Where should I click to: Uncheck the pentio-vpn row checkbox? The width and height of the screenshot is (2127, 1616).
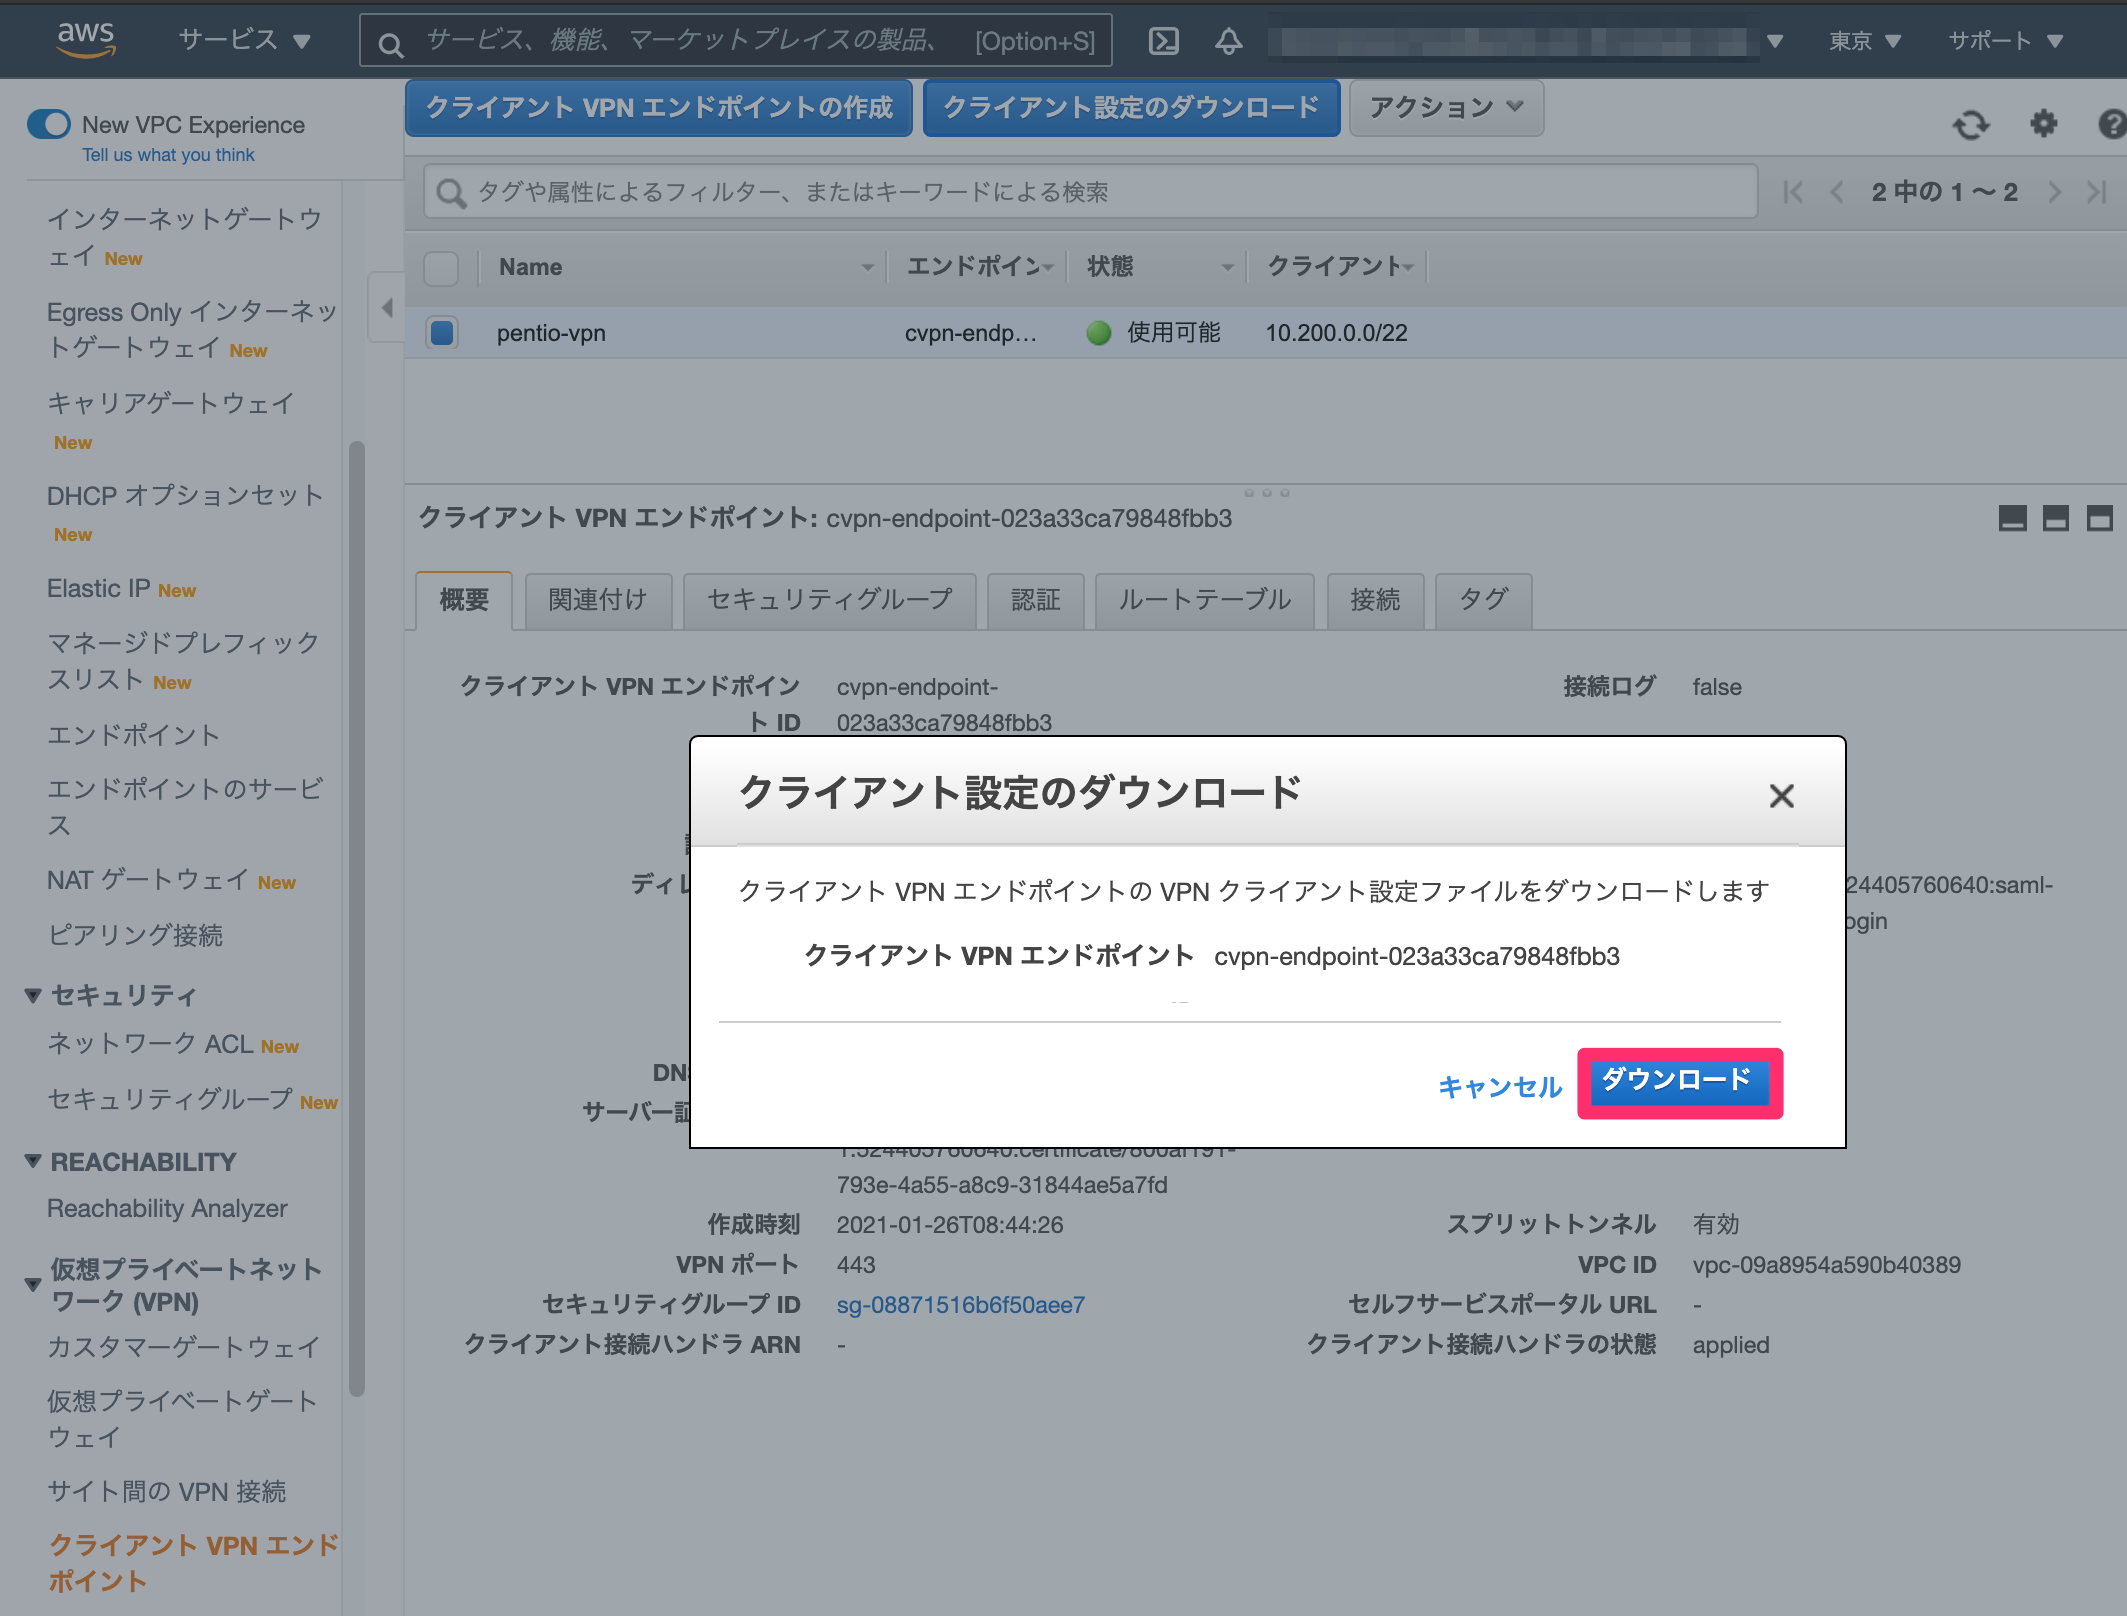point(441,332)
